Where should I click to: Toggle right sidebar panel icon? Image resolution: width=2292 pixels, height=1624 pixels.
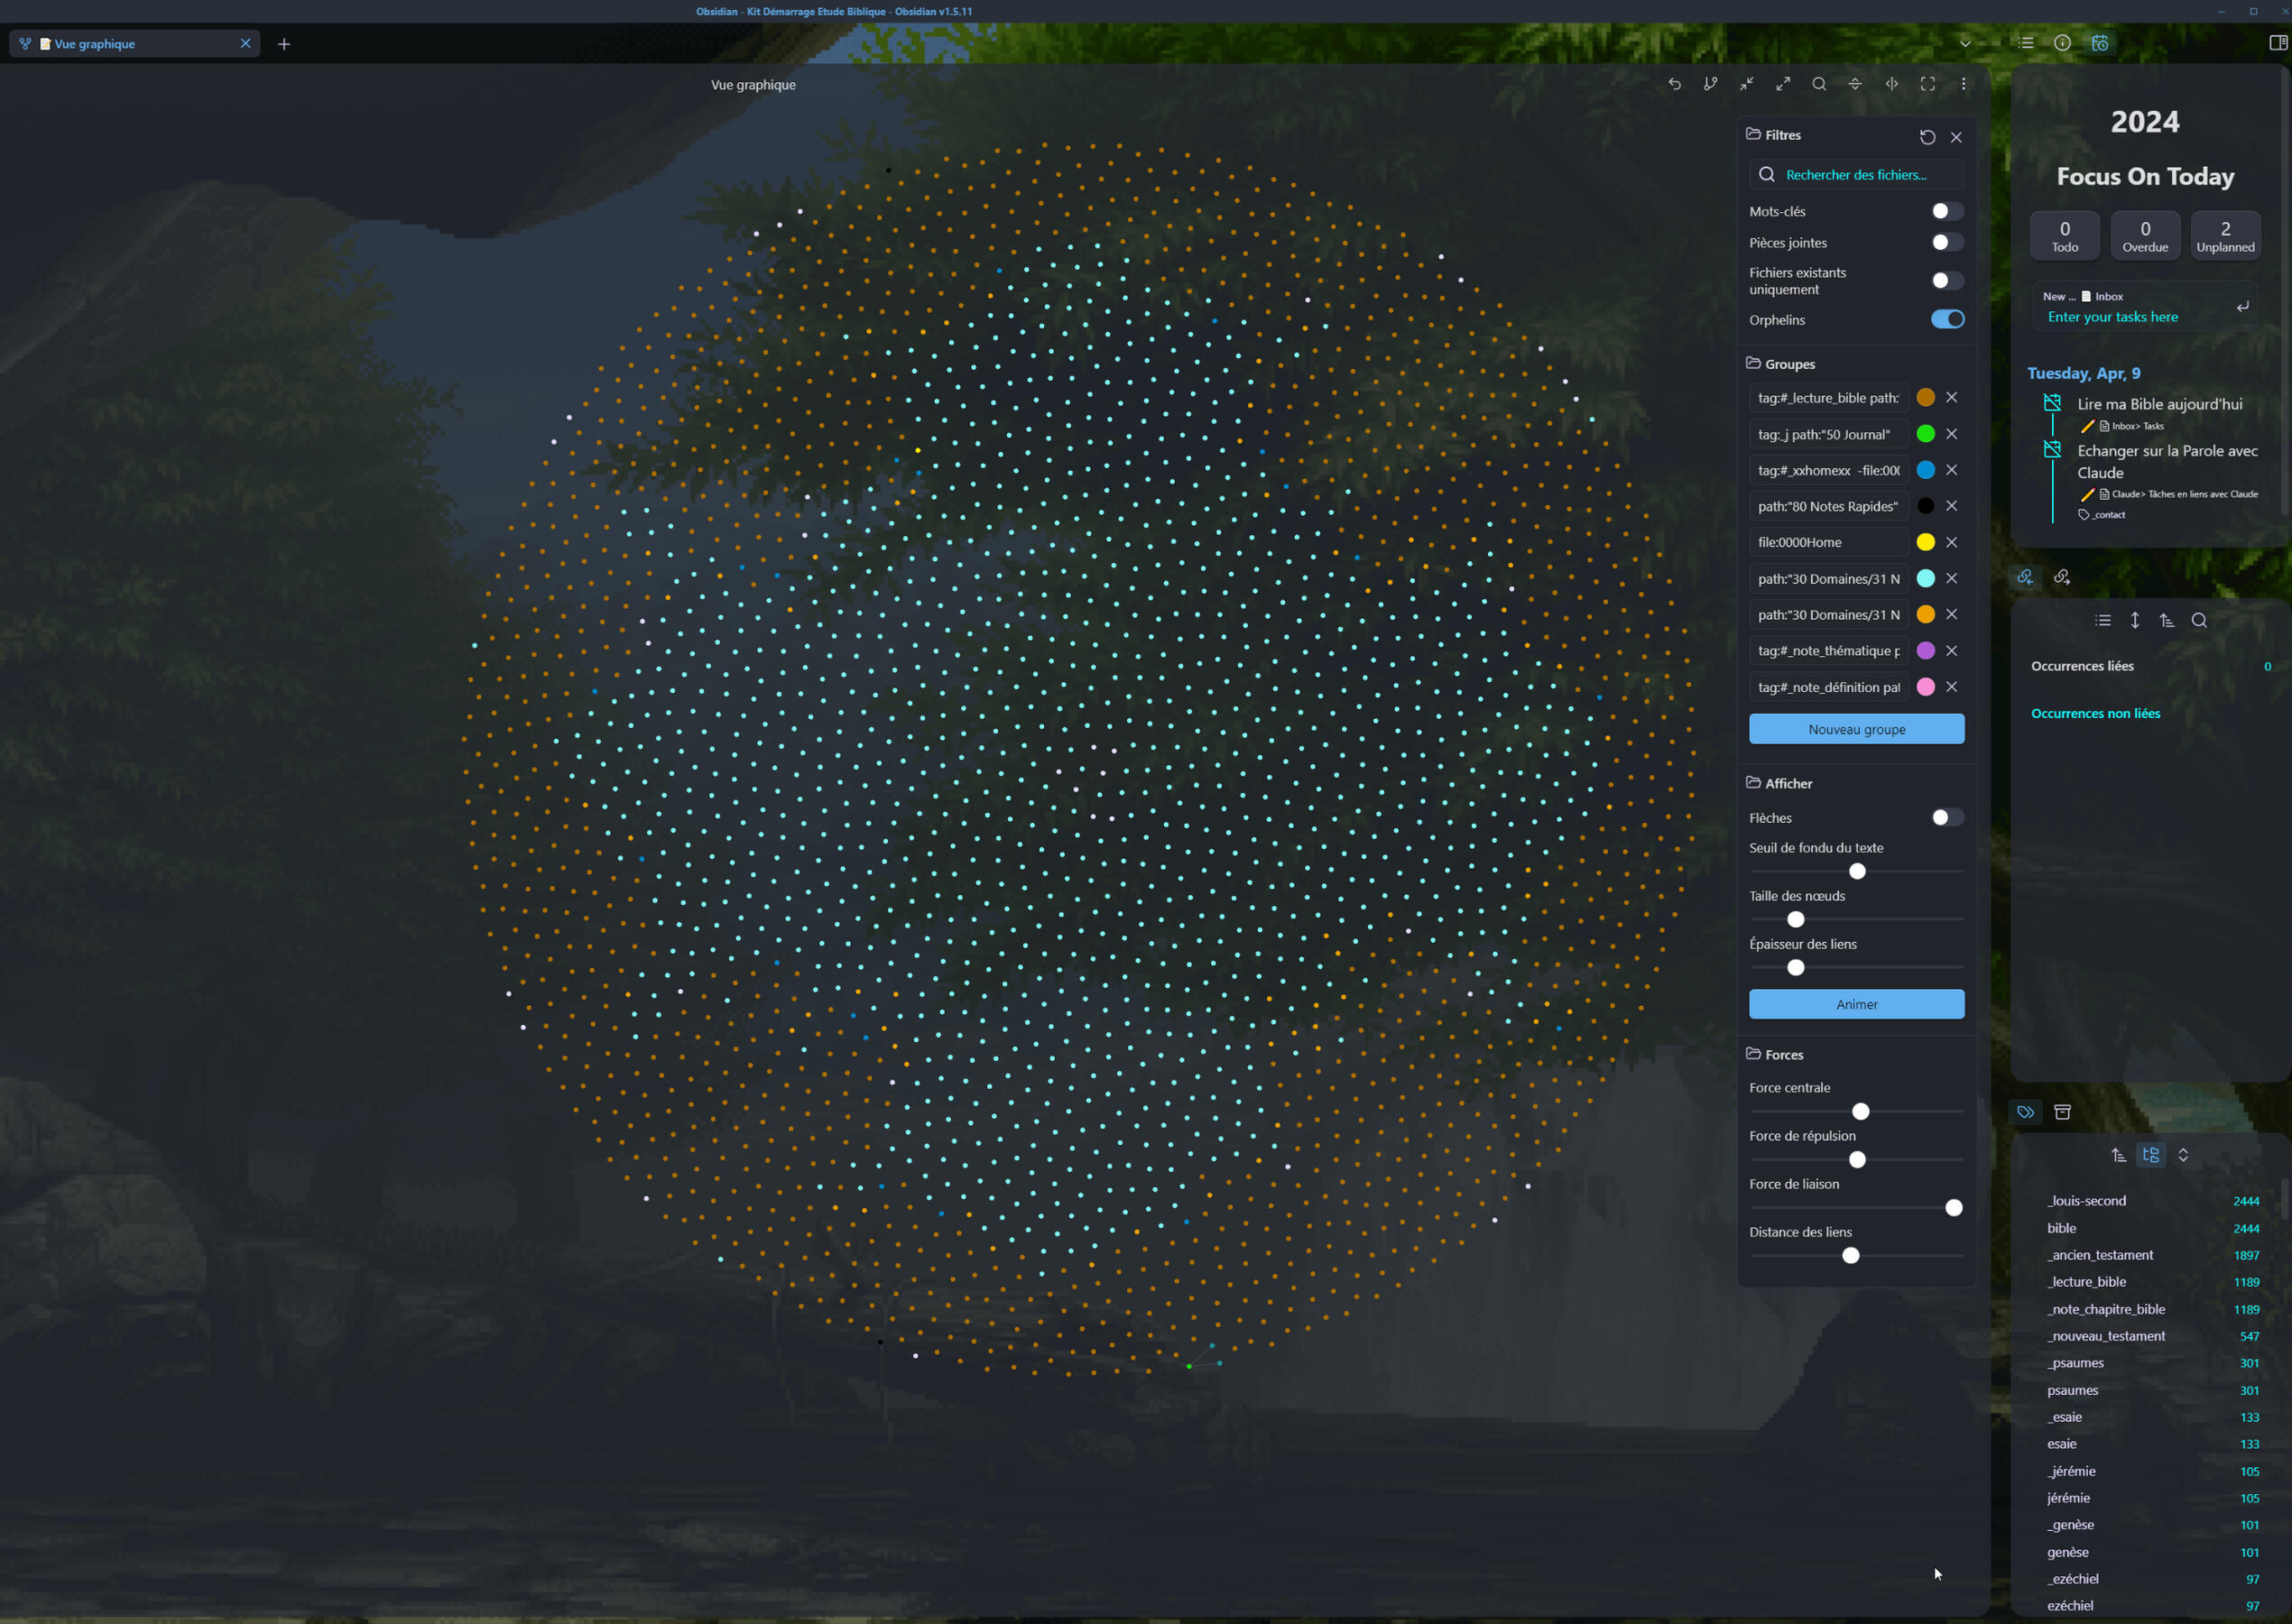[2277, 43]
